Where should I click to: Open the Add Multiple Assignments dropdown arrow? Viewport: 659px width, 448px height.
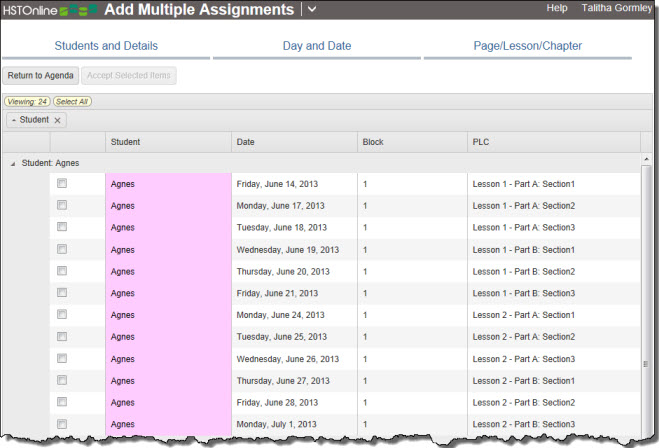point(312,9)
